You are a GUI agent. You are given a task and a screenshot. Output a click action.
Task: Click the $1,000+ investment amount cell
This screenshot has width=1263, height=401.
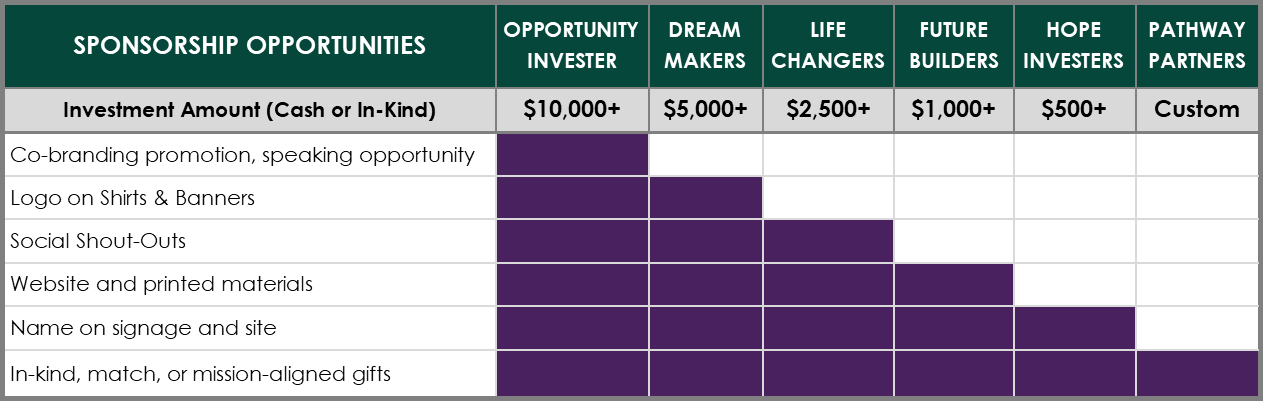point(954,110)
